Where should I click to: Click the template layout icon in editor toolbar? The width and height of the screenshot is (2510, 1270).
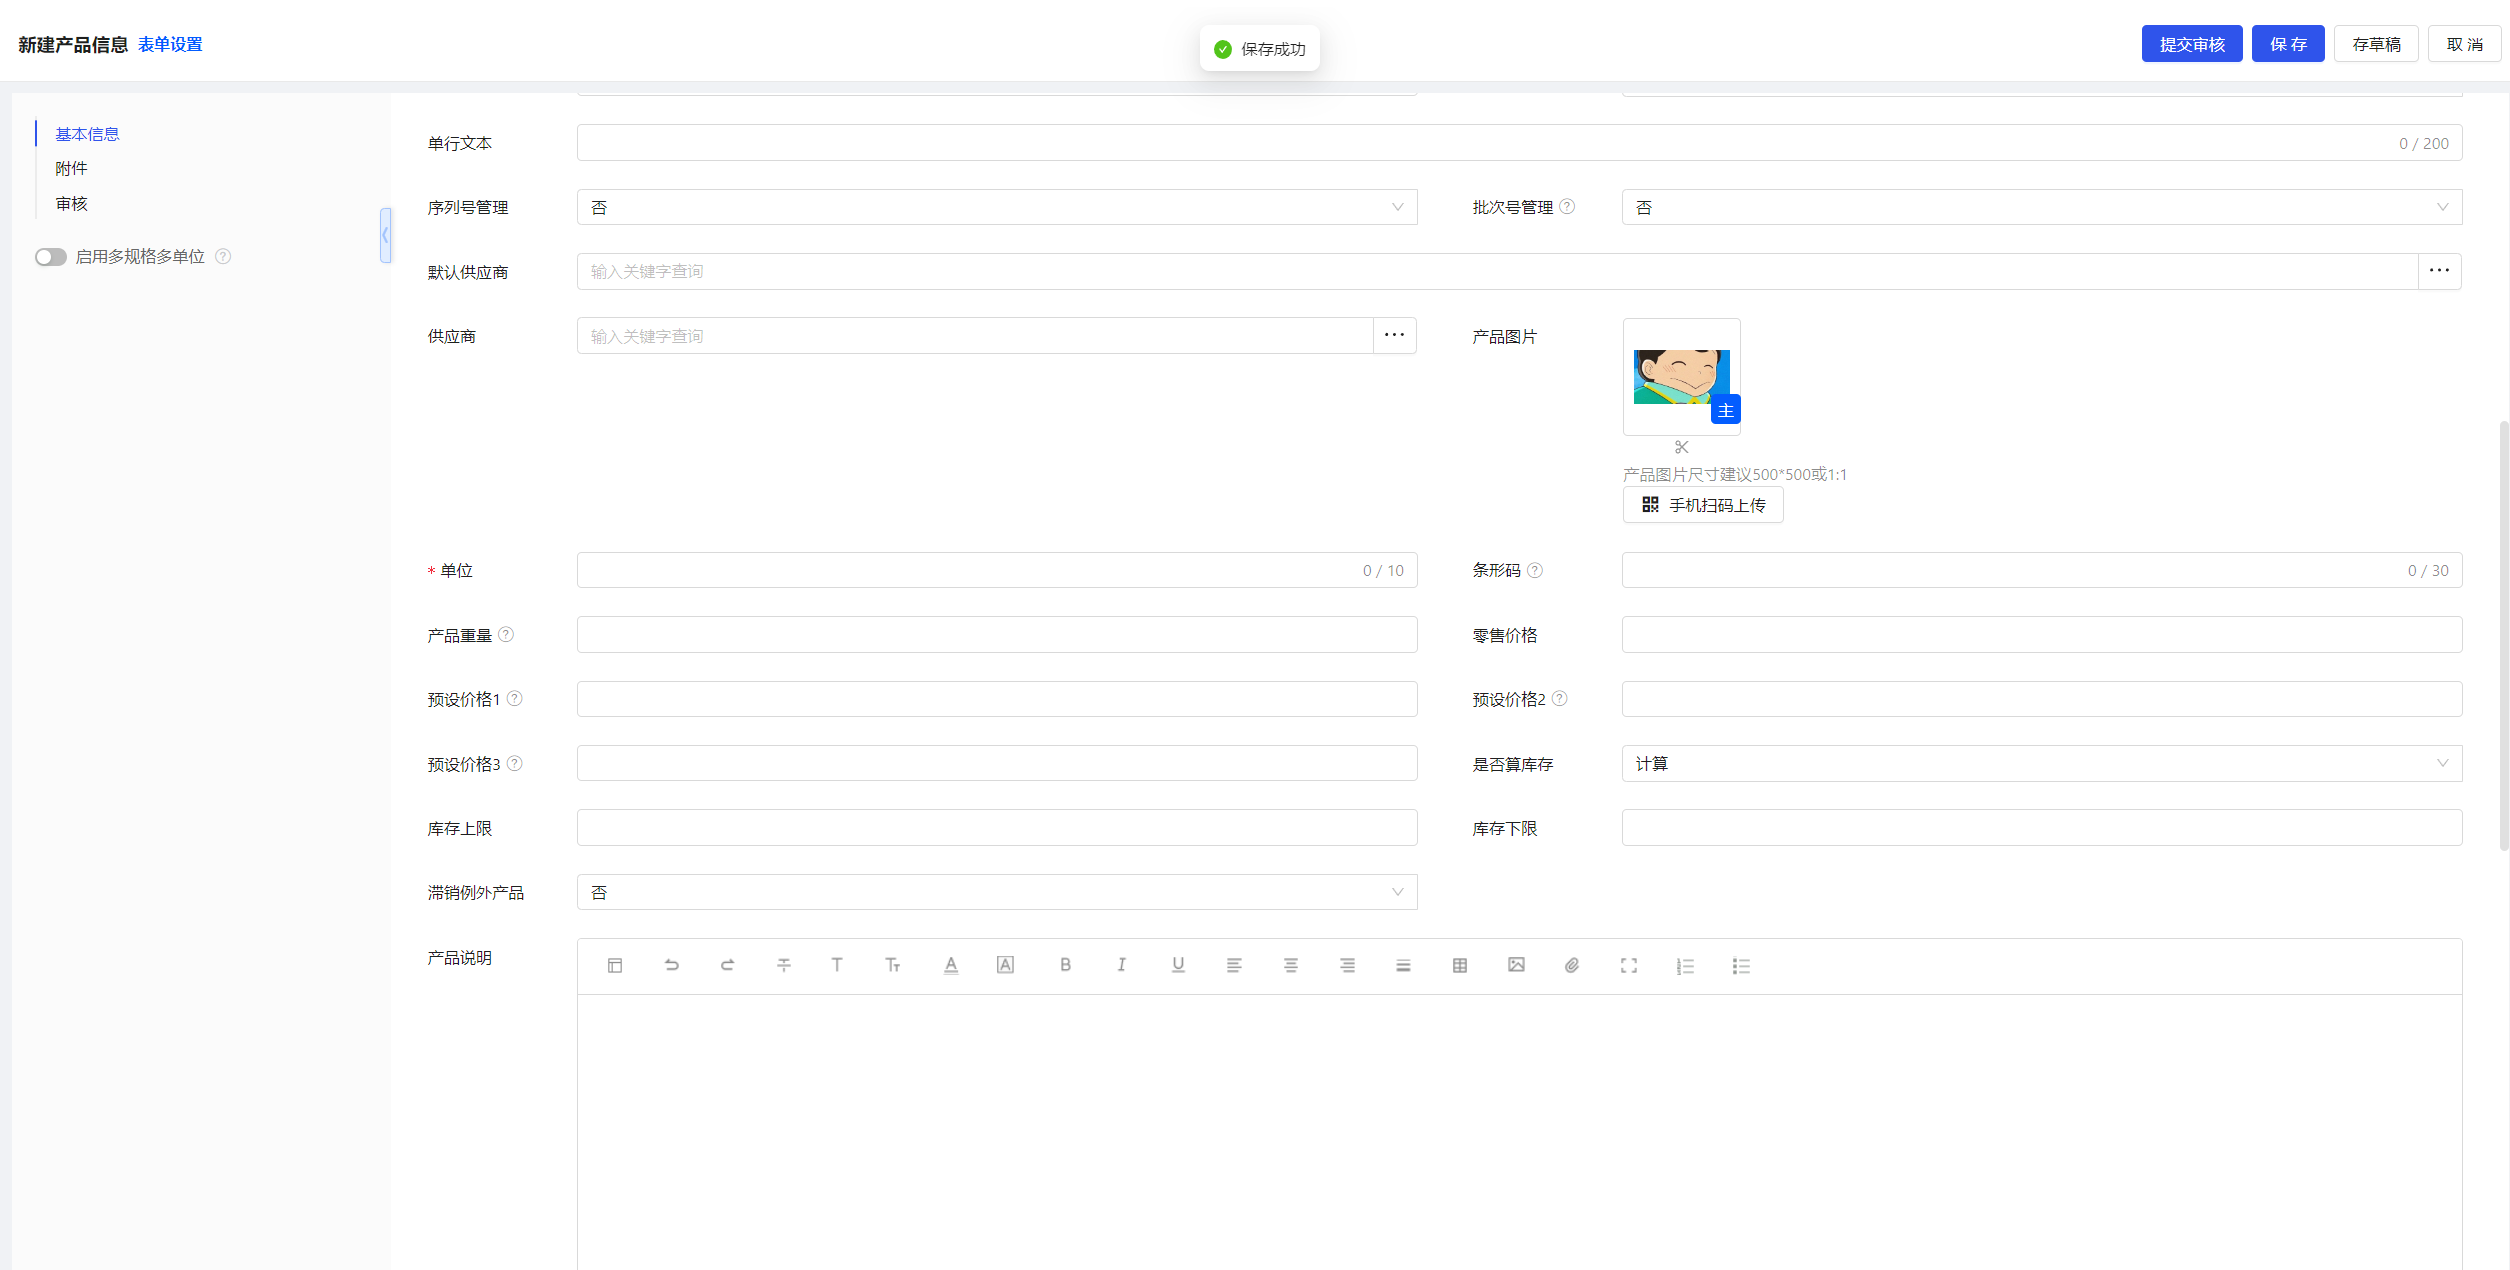point(615,965)
